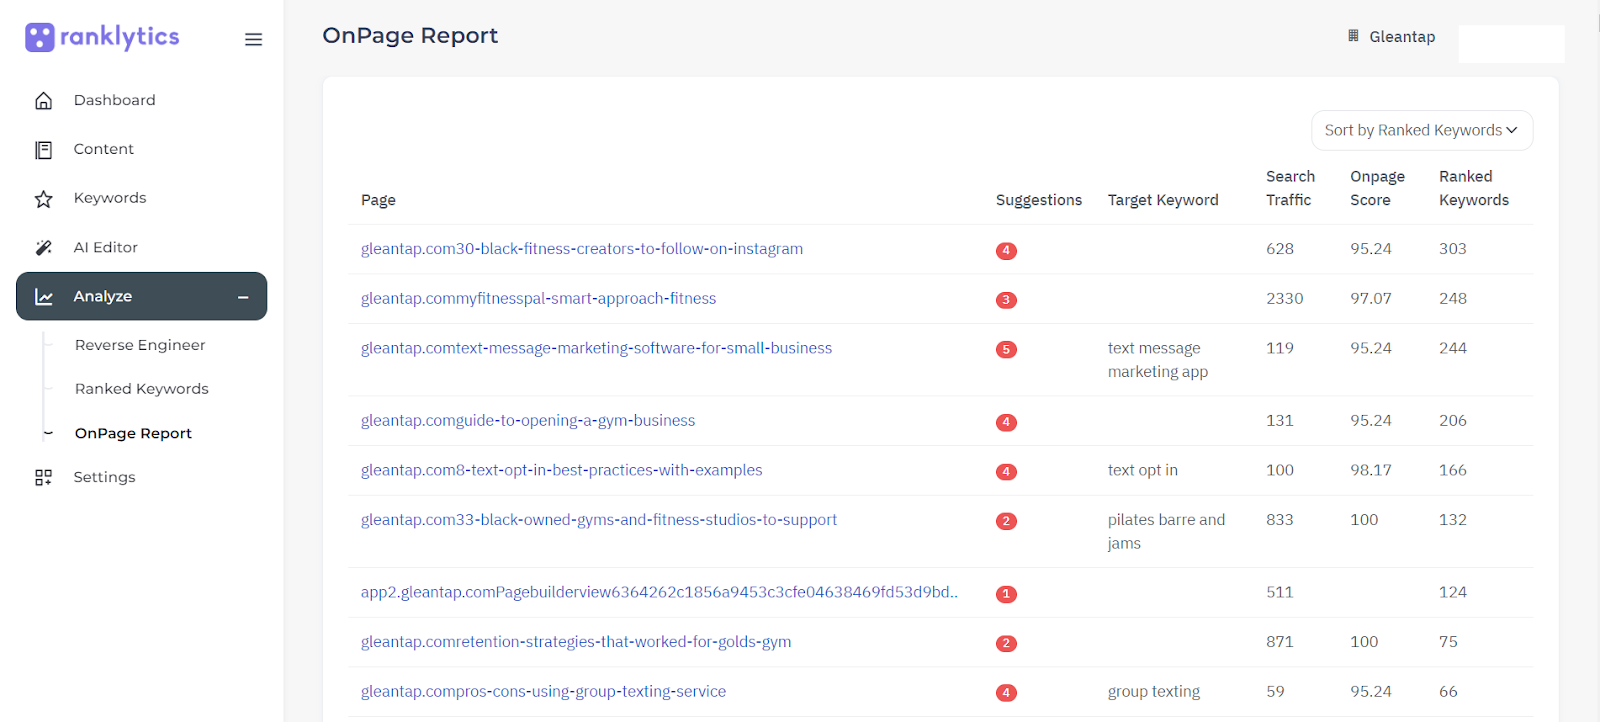This screenshot has width=1600, height=722.
Task: Click search traffic value 871
Action: [x=1280, y=642]
